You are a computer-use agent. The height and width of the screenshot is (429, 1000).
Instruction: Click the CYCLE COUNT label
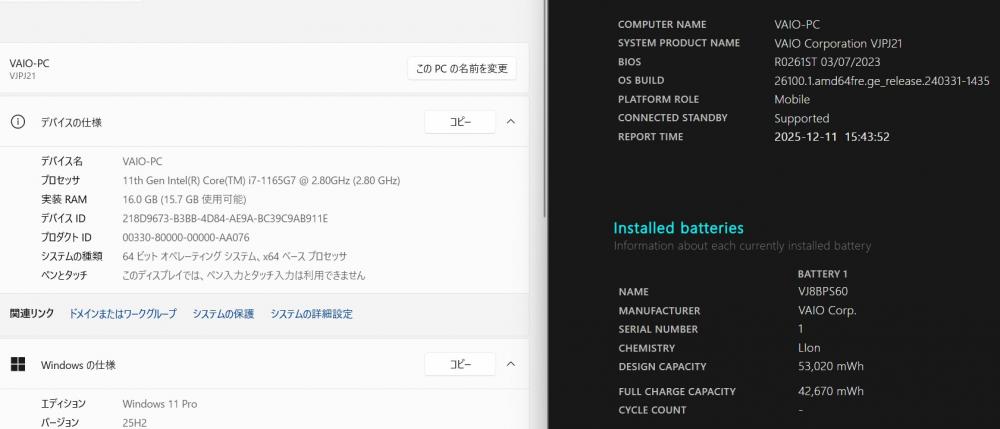[652, 411]
